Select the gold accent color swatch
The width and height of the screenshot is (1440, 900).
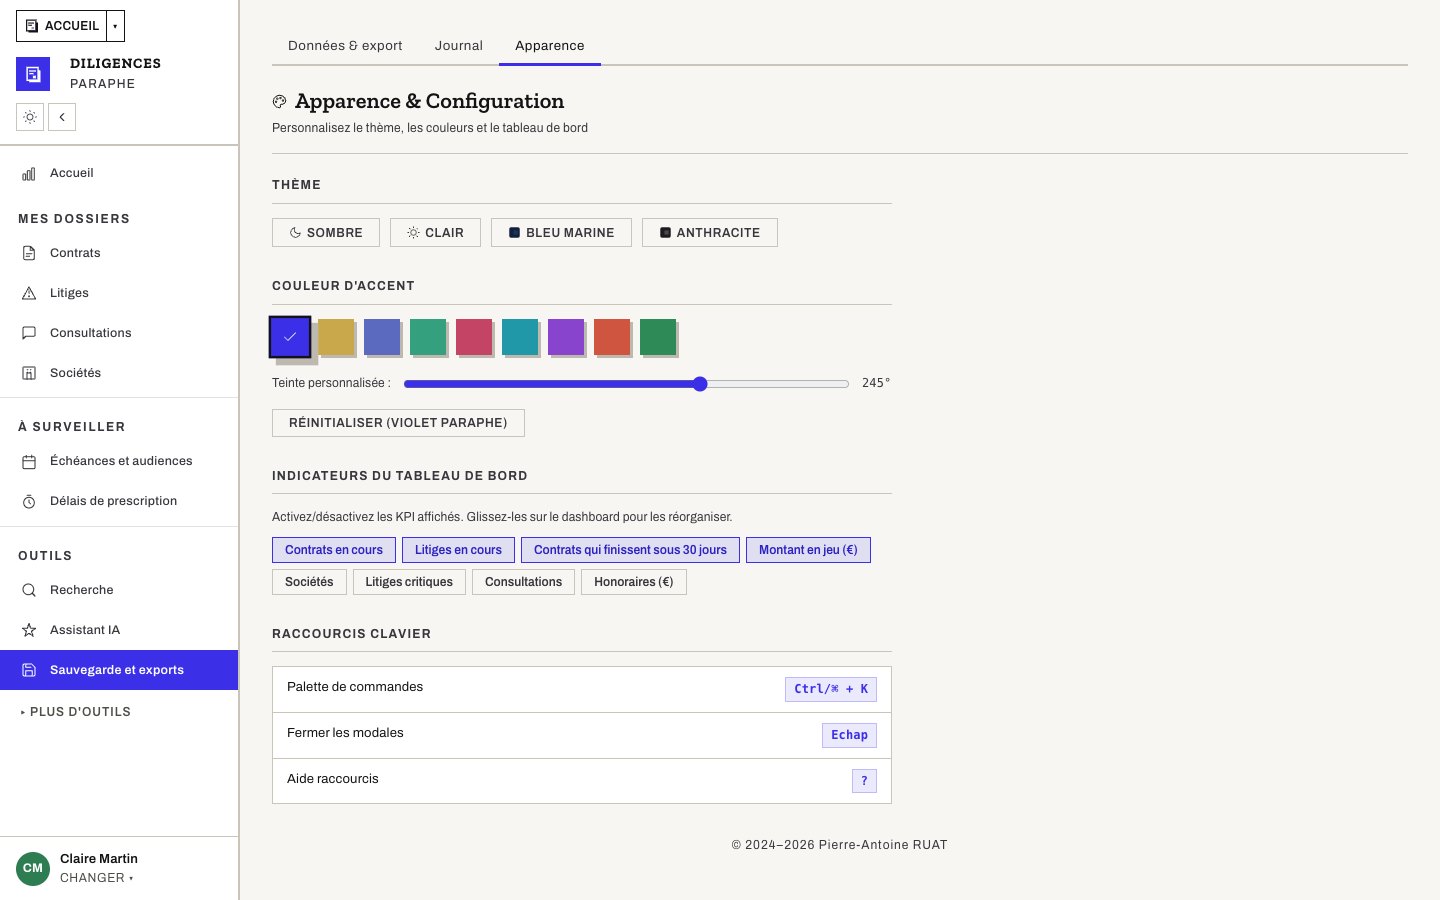[x=336, y=337]
